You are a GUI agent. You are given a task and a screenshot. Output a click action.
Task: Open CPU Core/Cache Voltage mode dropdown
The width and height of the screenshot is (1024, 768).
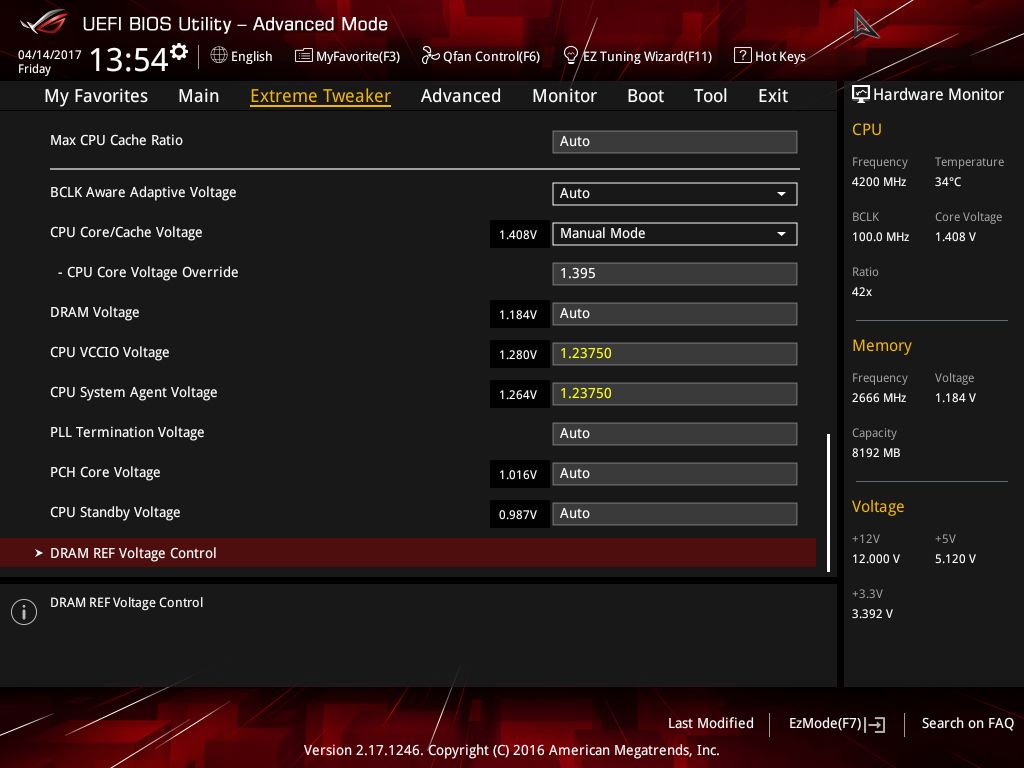coord(675,234)
